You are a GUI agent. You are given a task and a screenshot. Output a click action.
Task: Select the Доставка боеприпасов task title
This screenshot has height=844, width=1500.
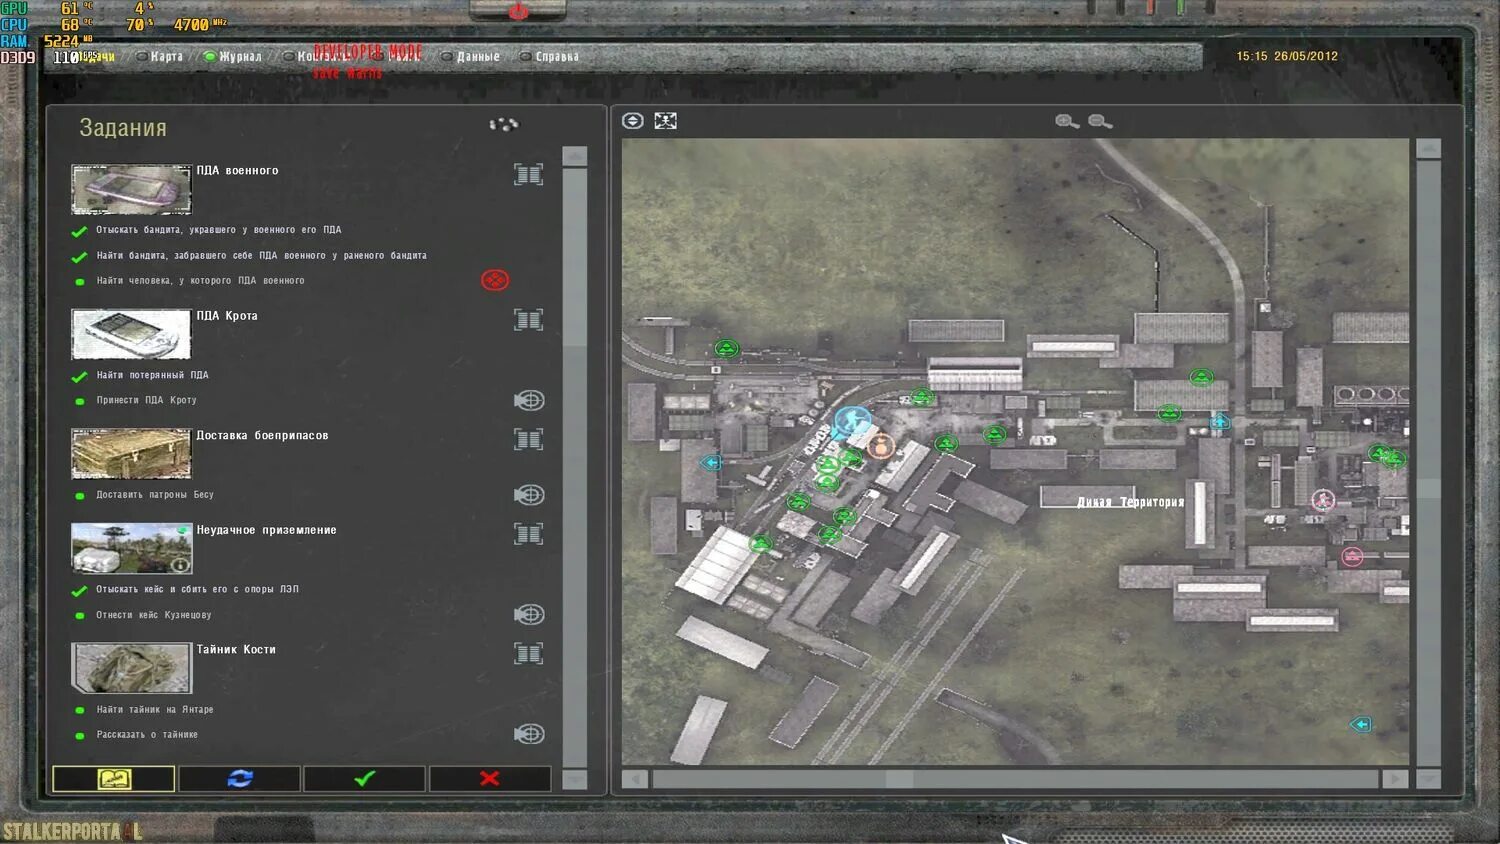(x=262, y=436)
